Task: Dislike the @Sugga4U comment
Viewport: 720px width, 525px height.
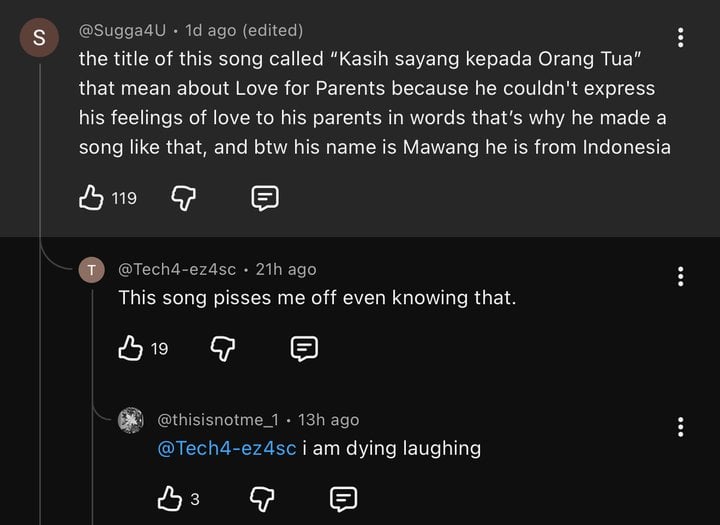Action: tap(183, 198)
